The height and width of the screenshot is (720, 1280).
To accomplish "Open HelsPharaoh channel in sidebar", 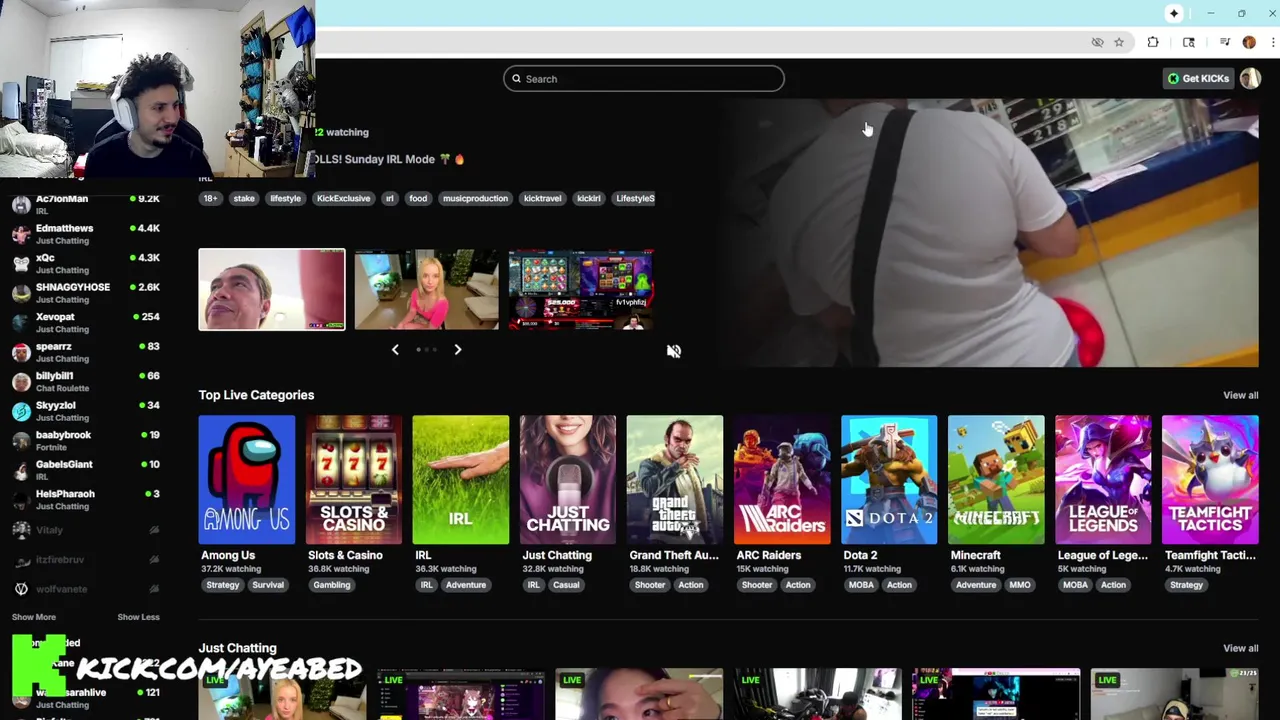I will (x=86, y=500).
